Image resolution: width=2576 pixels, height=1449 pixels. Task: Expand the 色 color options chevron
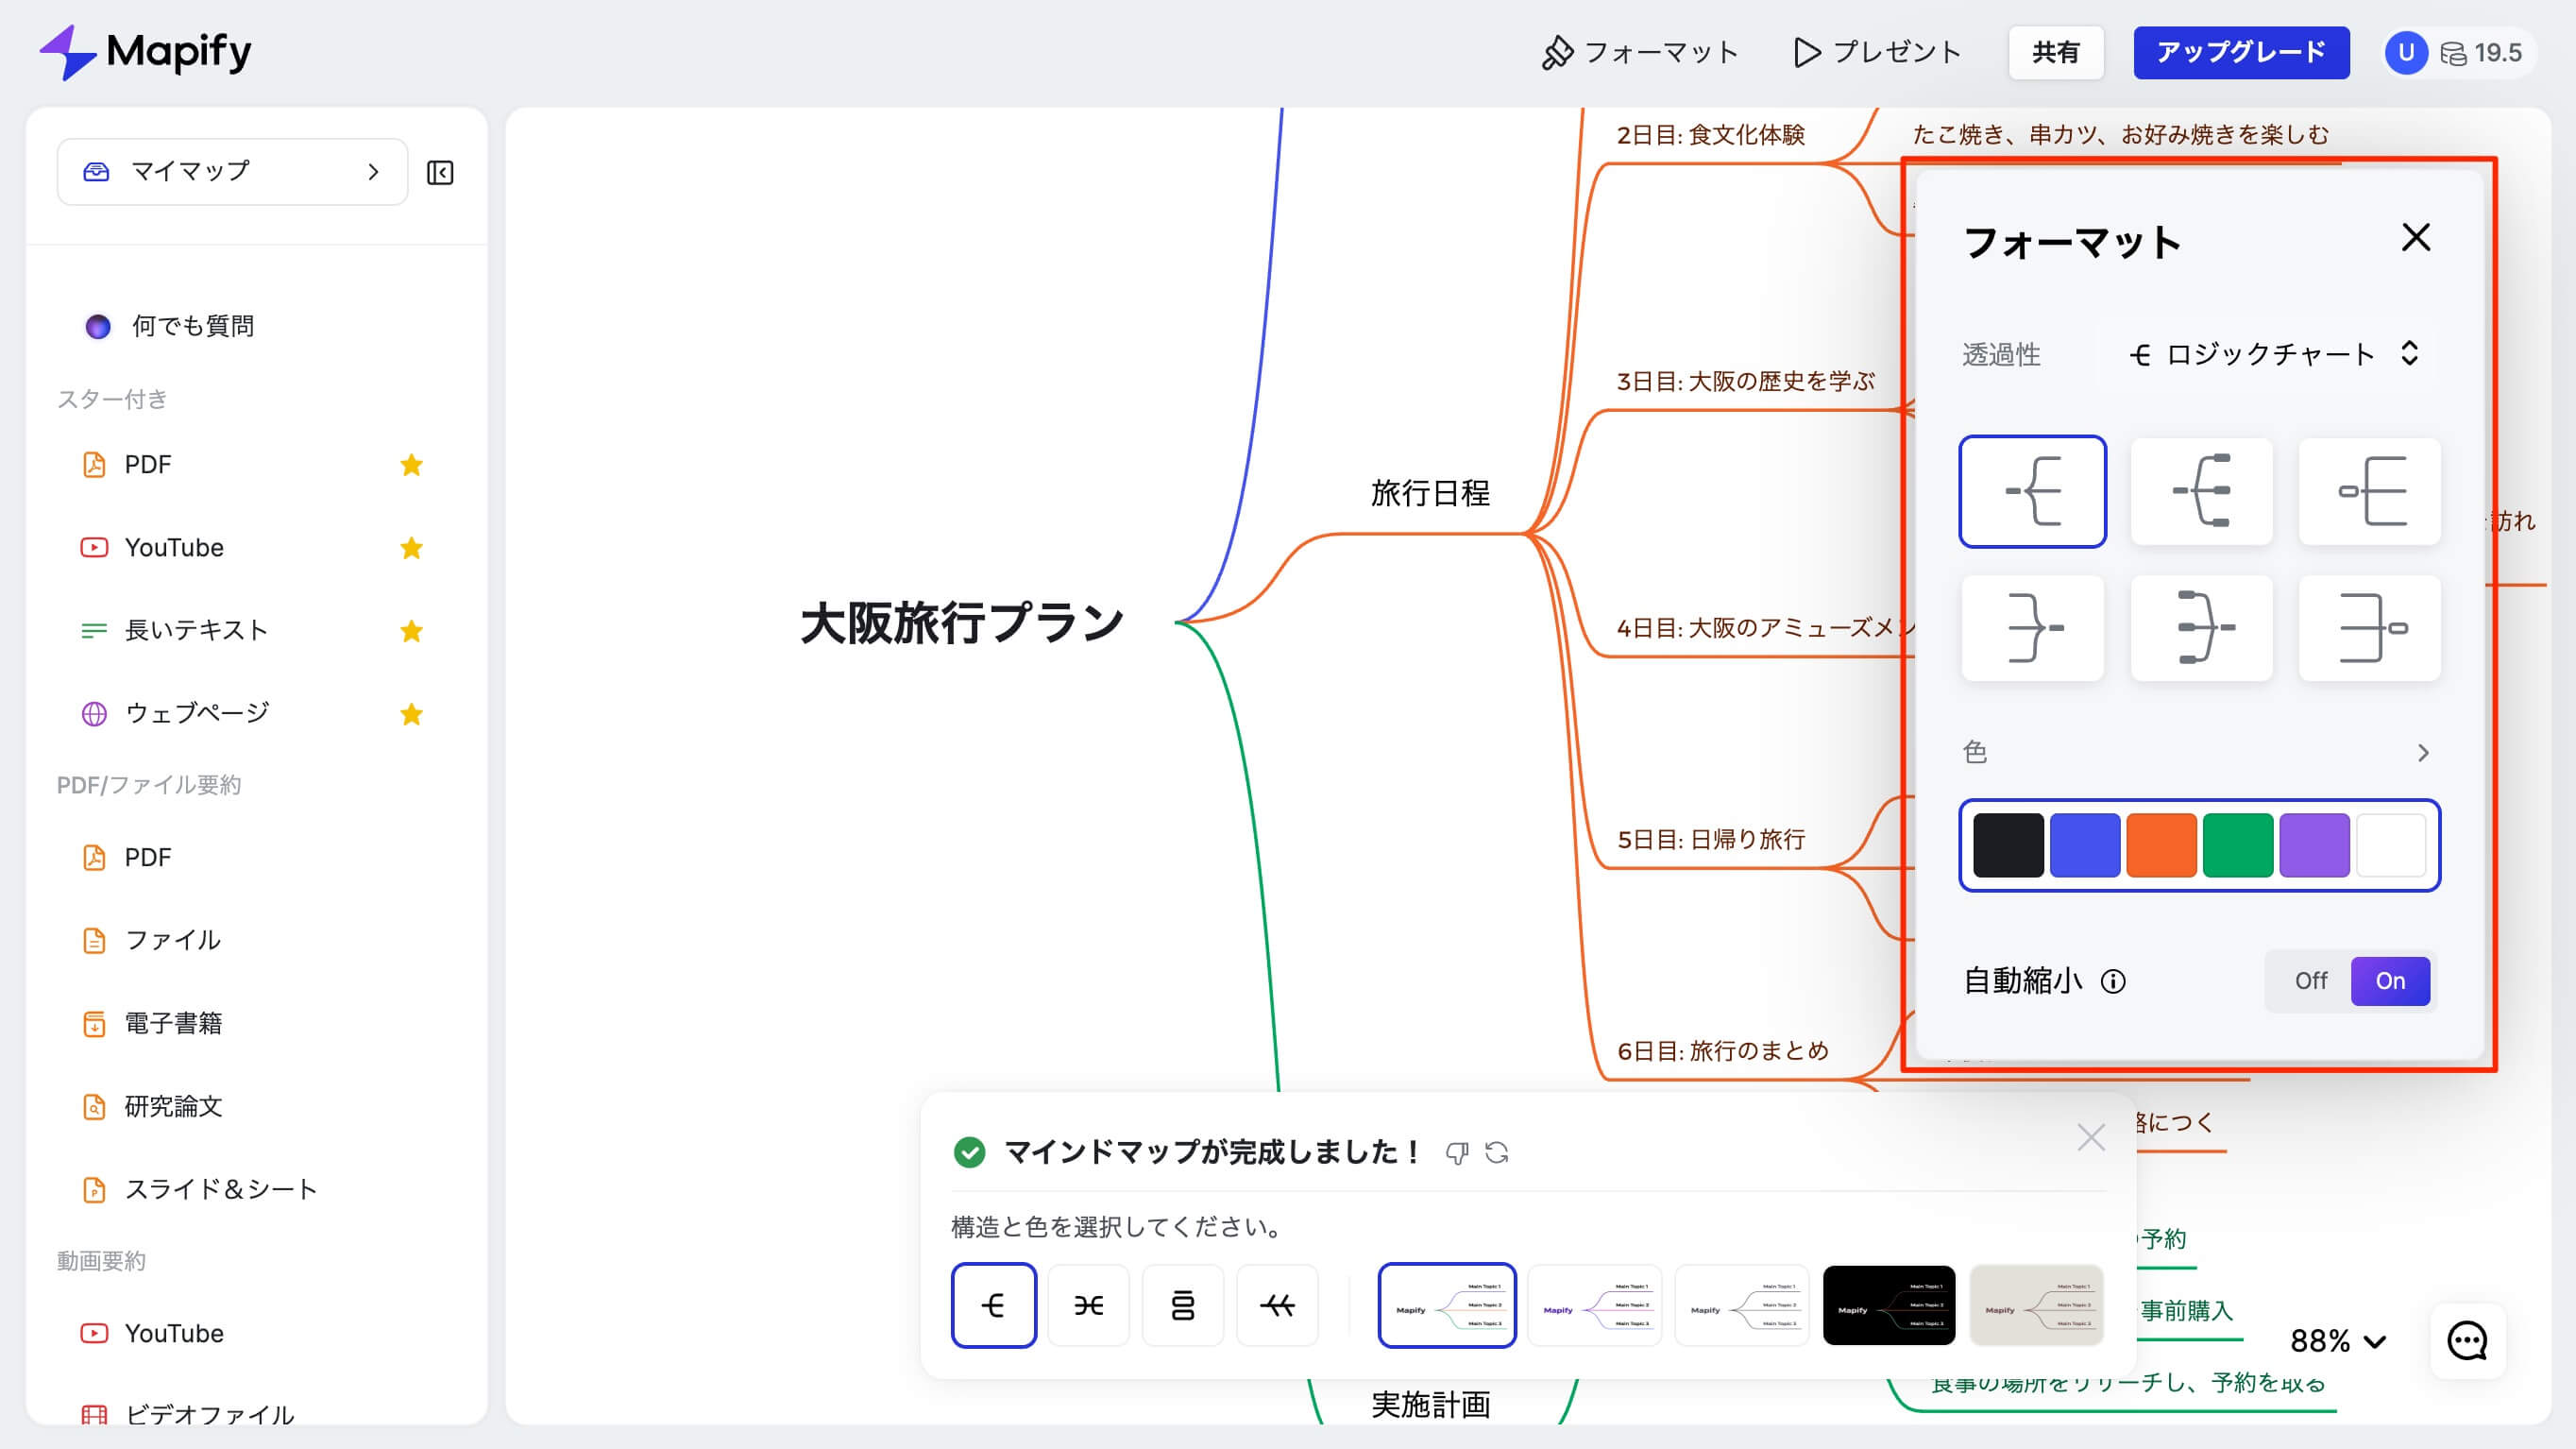pyautogui.click(x=2422, y=753)
